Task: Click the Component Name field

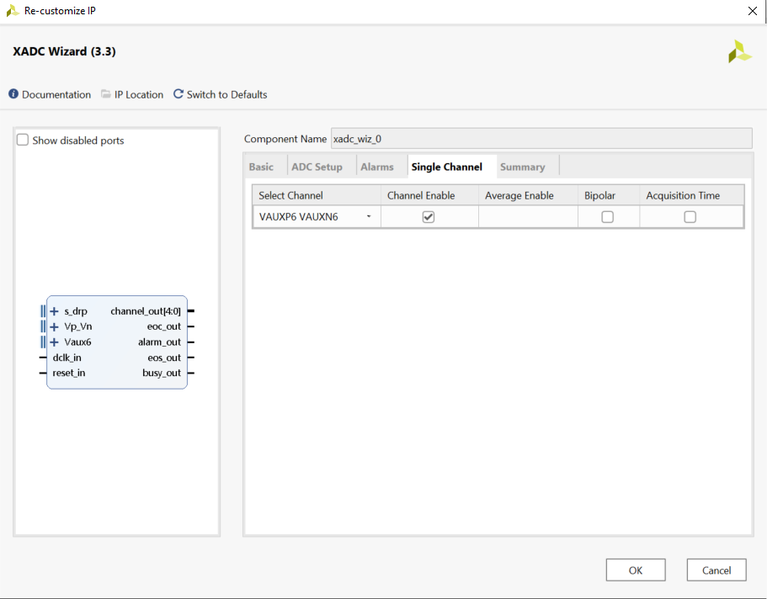Action: click(x=540, y=139)
